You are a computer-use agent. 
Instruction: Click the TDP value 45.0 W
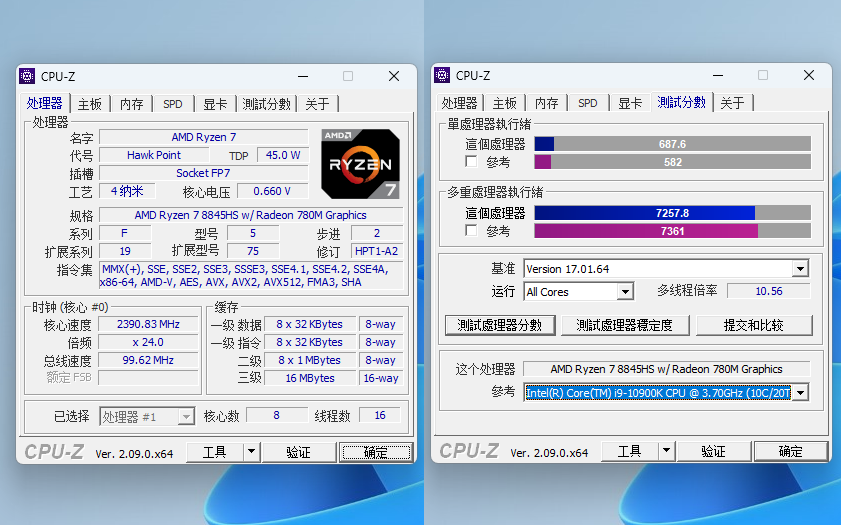pyautogui.click(x=283, y=155)
